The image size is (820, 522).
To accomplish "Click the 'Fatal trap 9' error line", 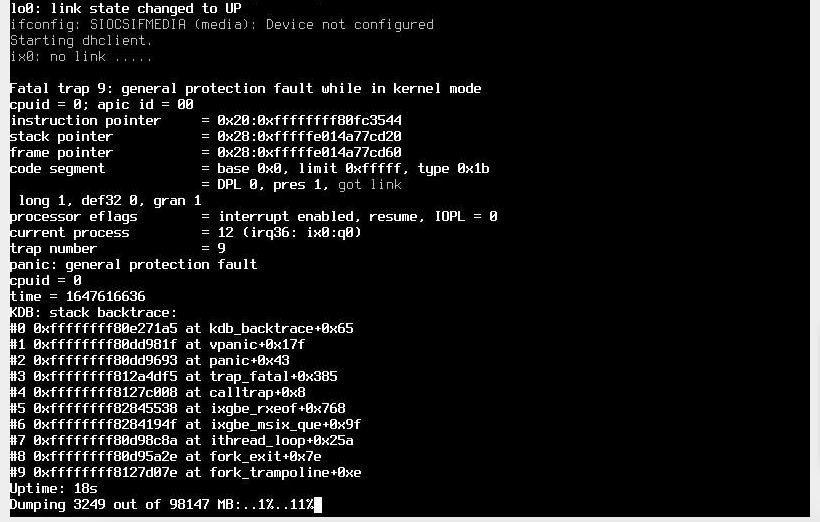I will [245, 88].
